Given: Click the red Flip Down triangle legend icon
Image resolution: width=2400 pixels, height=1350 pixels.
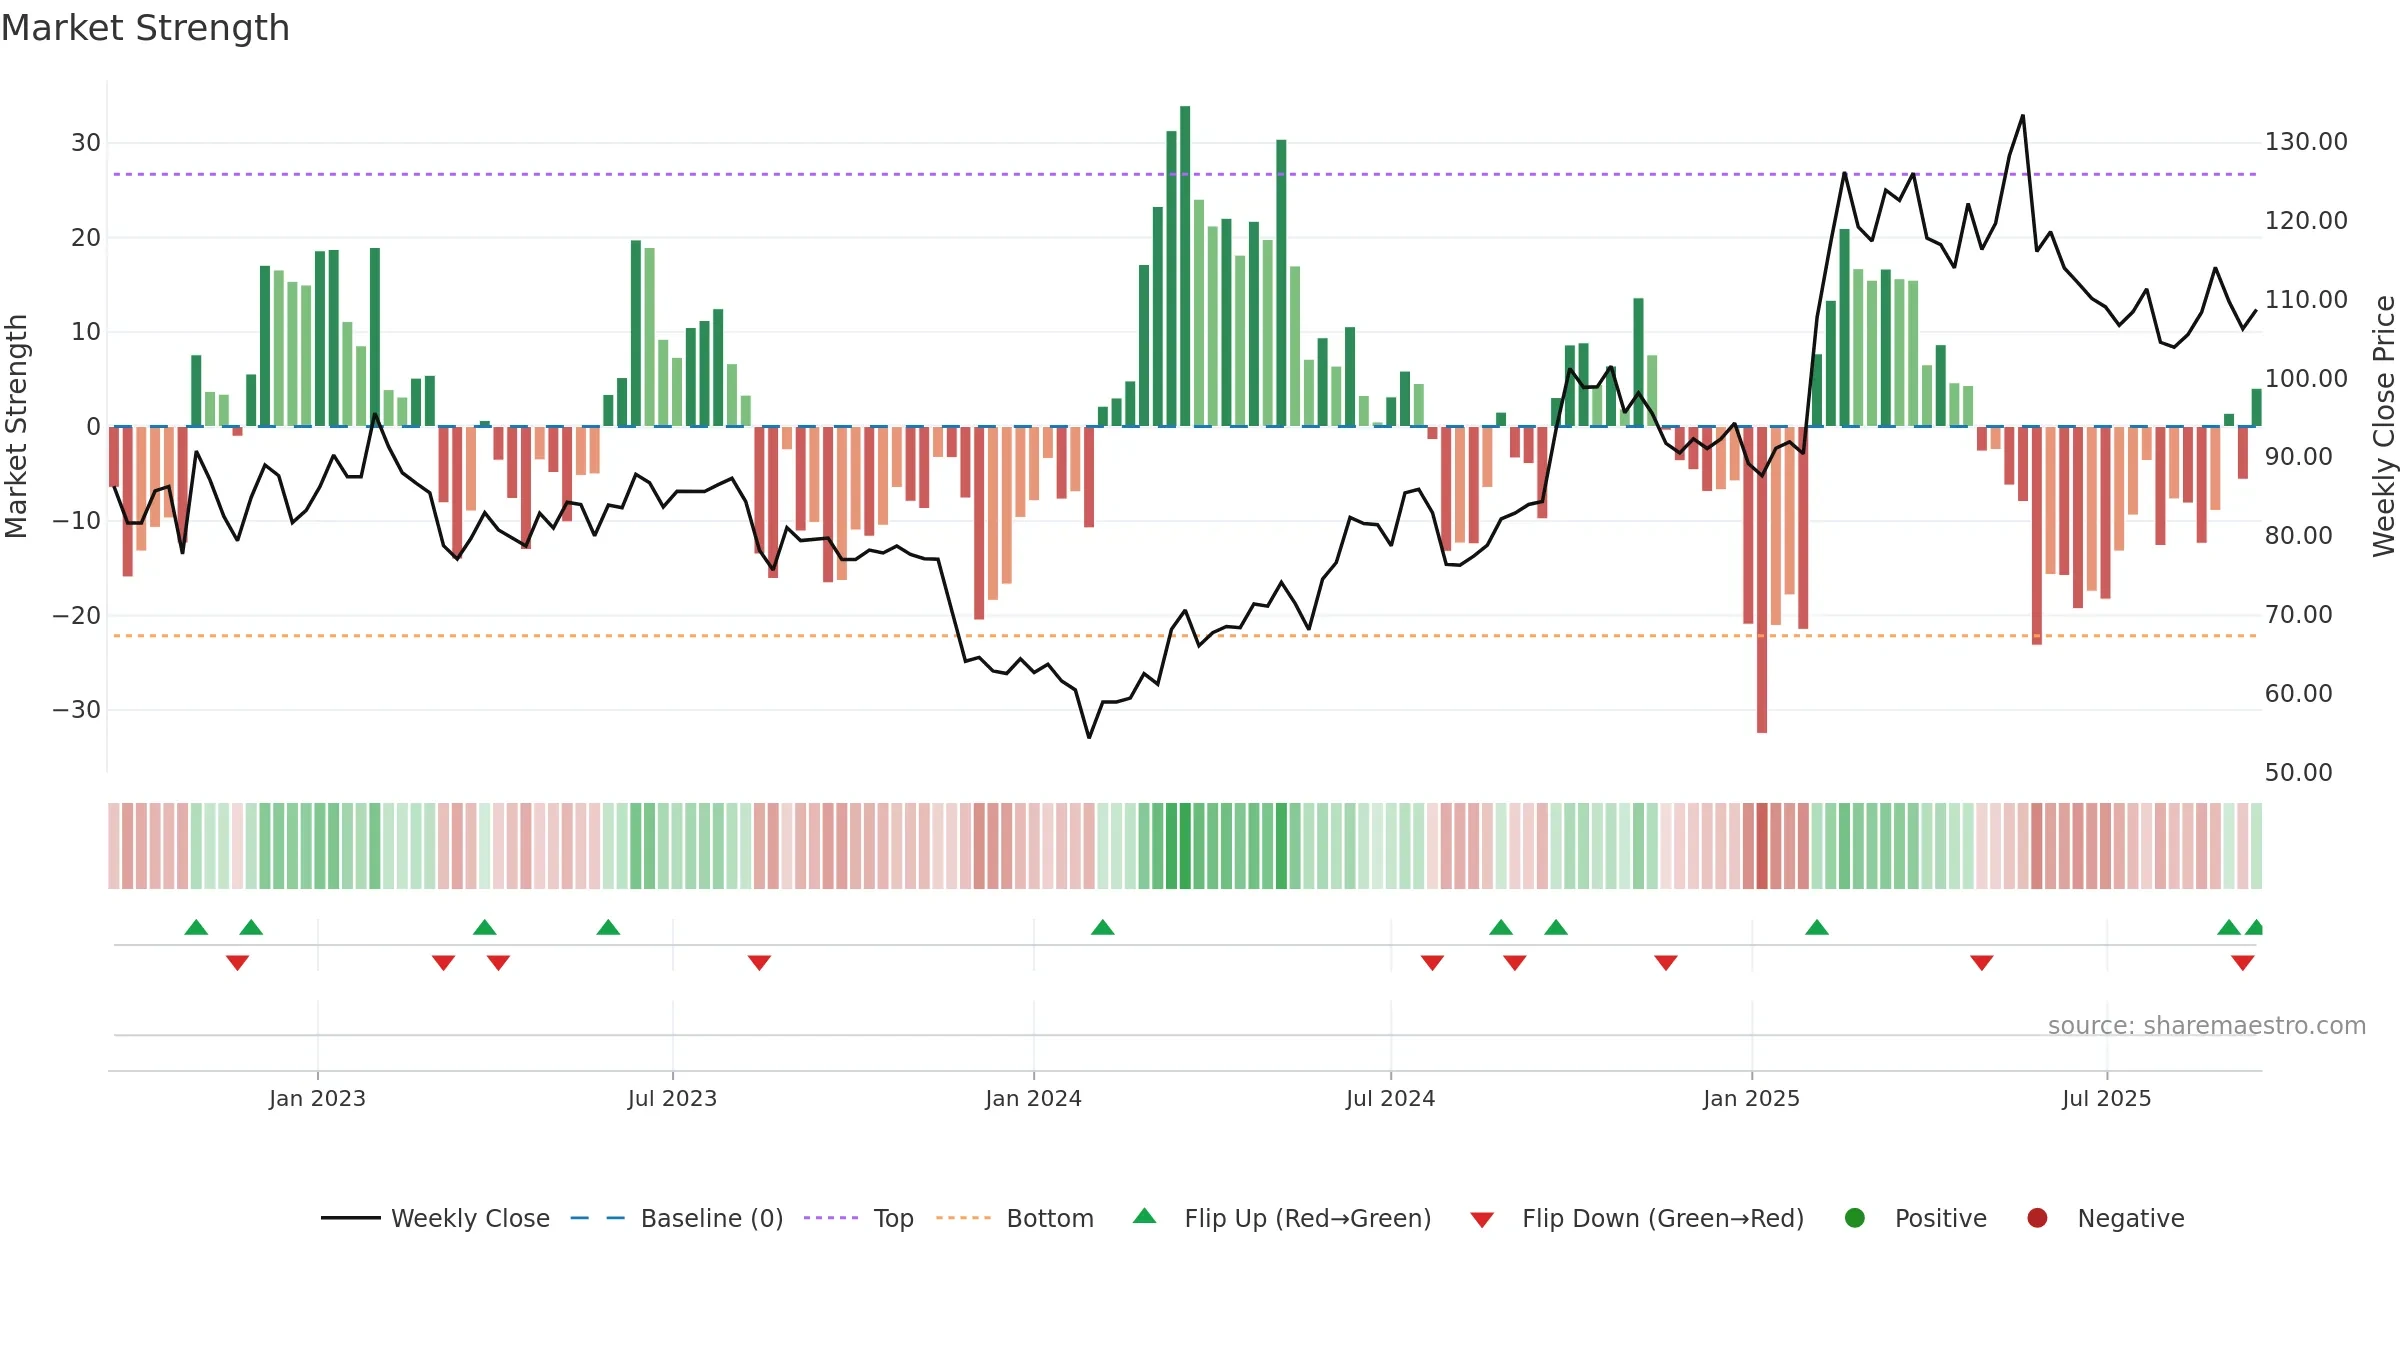Looking at the screenshot, I should [1483, 1220].
